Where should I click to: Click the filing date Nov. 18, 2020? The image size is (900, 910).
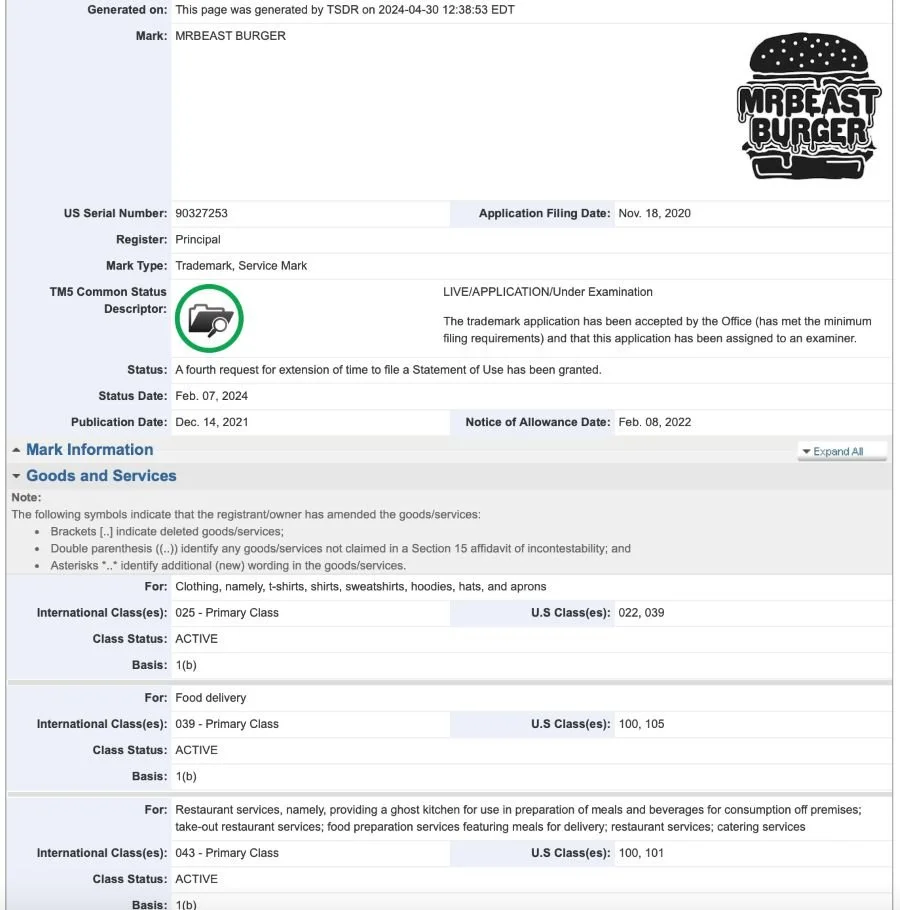tap(655, 213)
